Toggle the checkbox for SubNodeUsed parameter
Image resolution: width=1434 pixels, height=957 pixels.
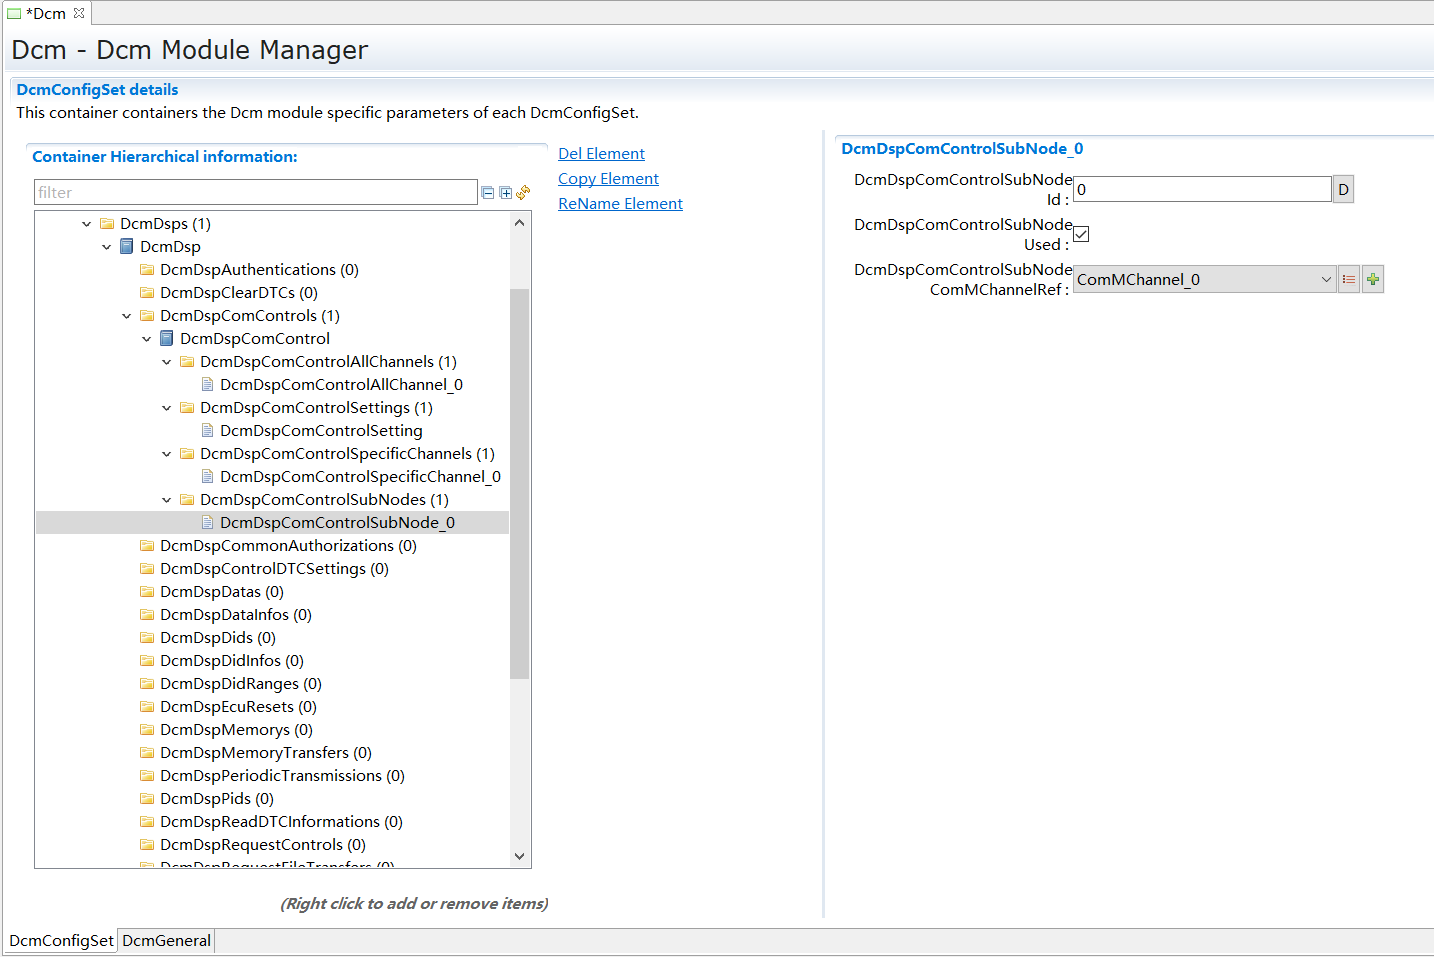click(1081, 234)
